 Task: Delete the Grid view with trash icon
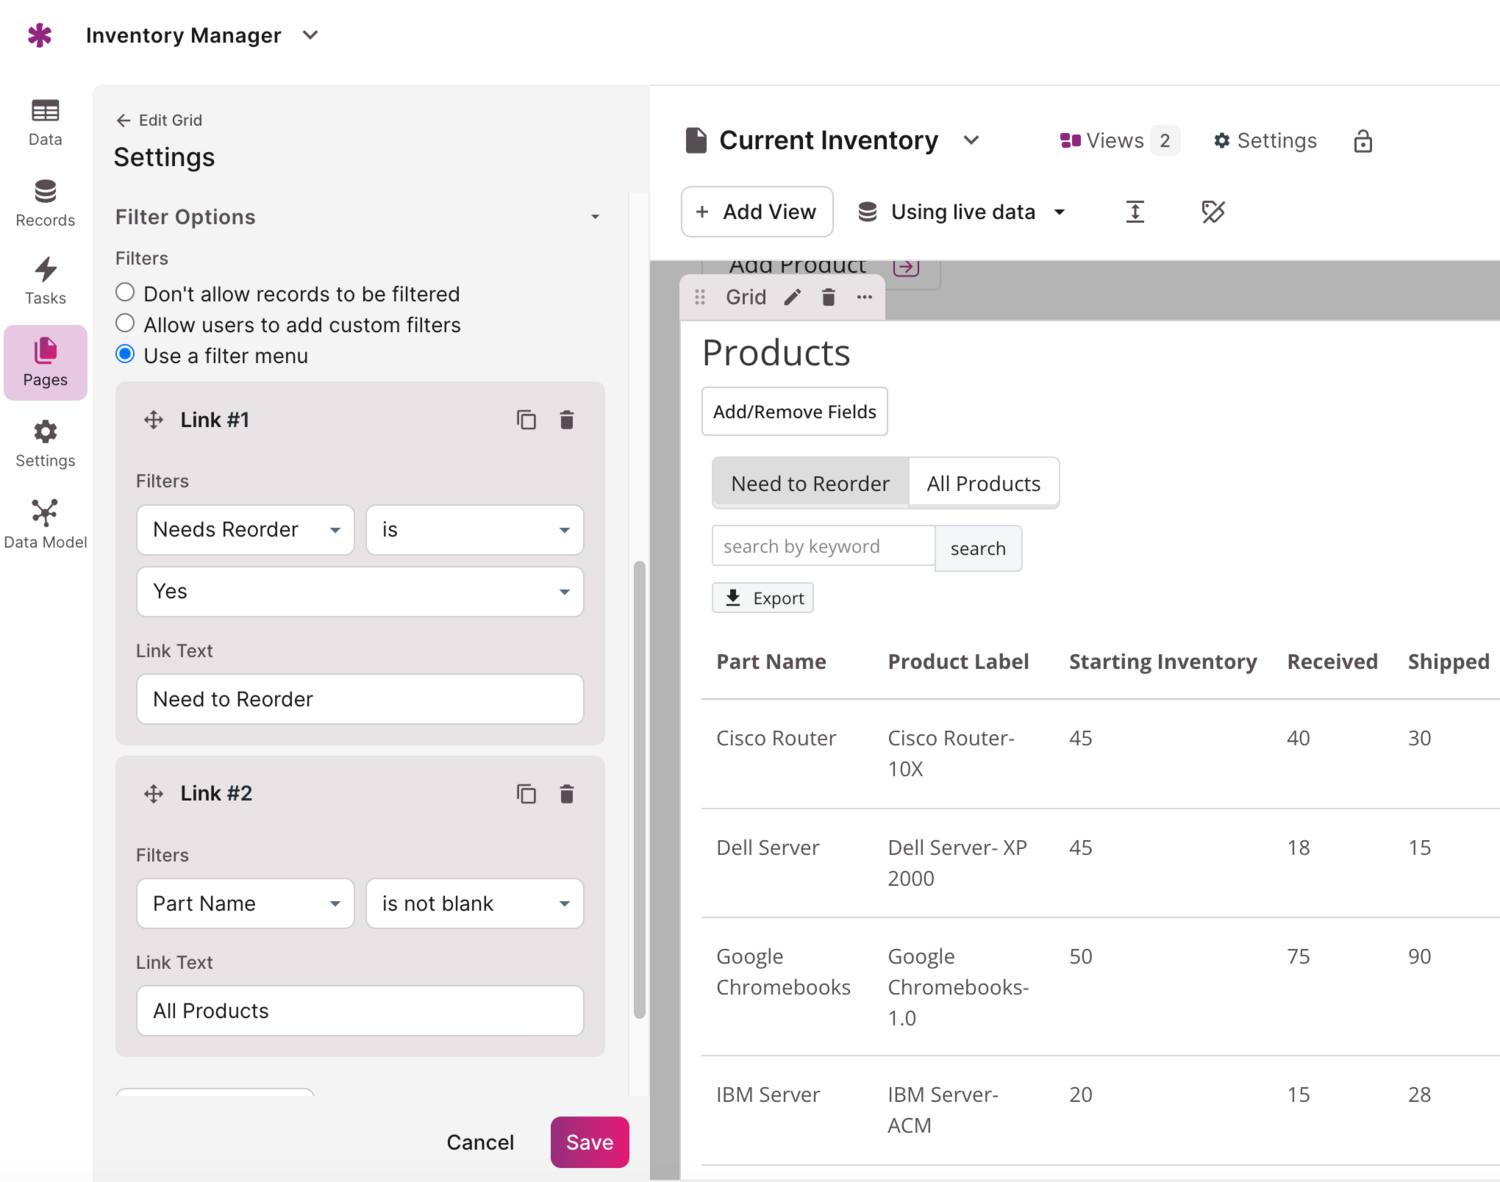click(x=828, y=297)
